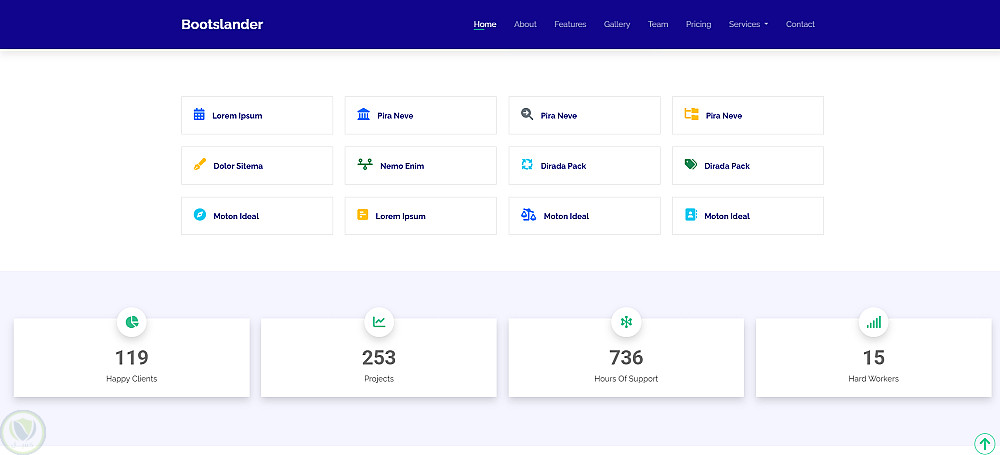
Task: Click the 'Nemo Enim' label
Action: tap(402, 166)
